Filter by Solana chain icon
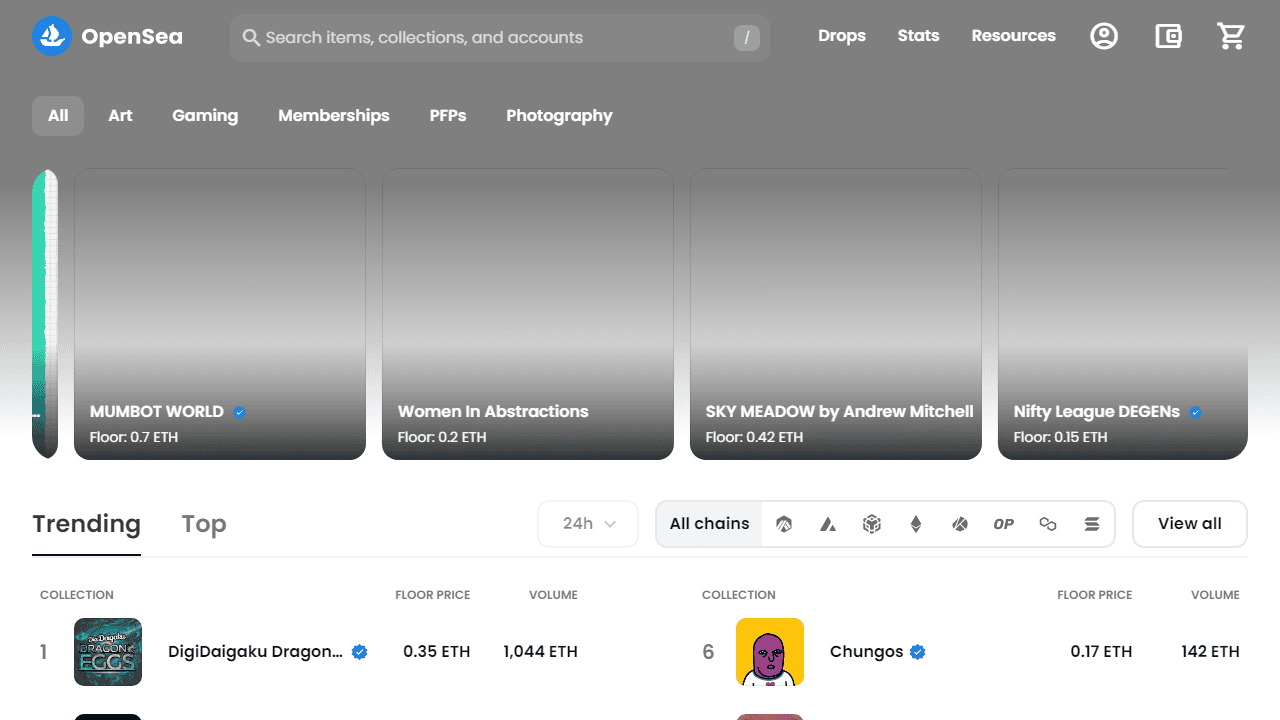The image size is (1280, 720). click(1092, 524)
